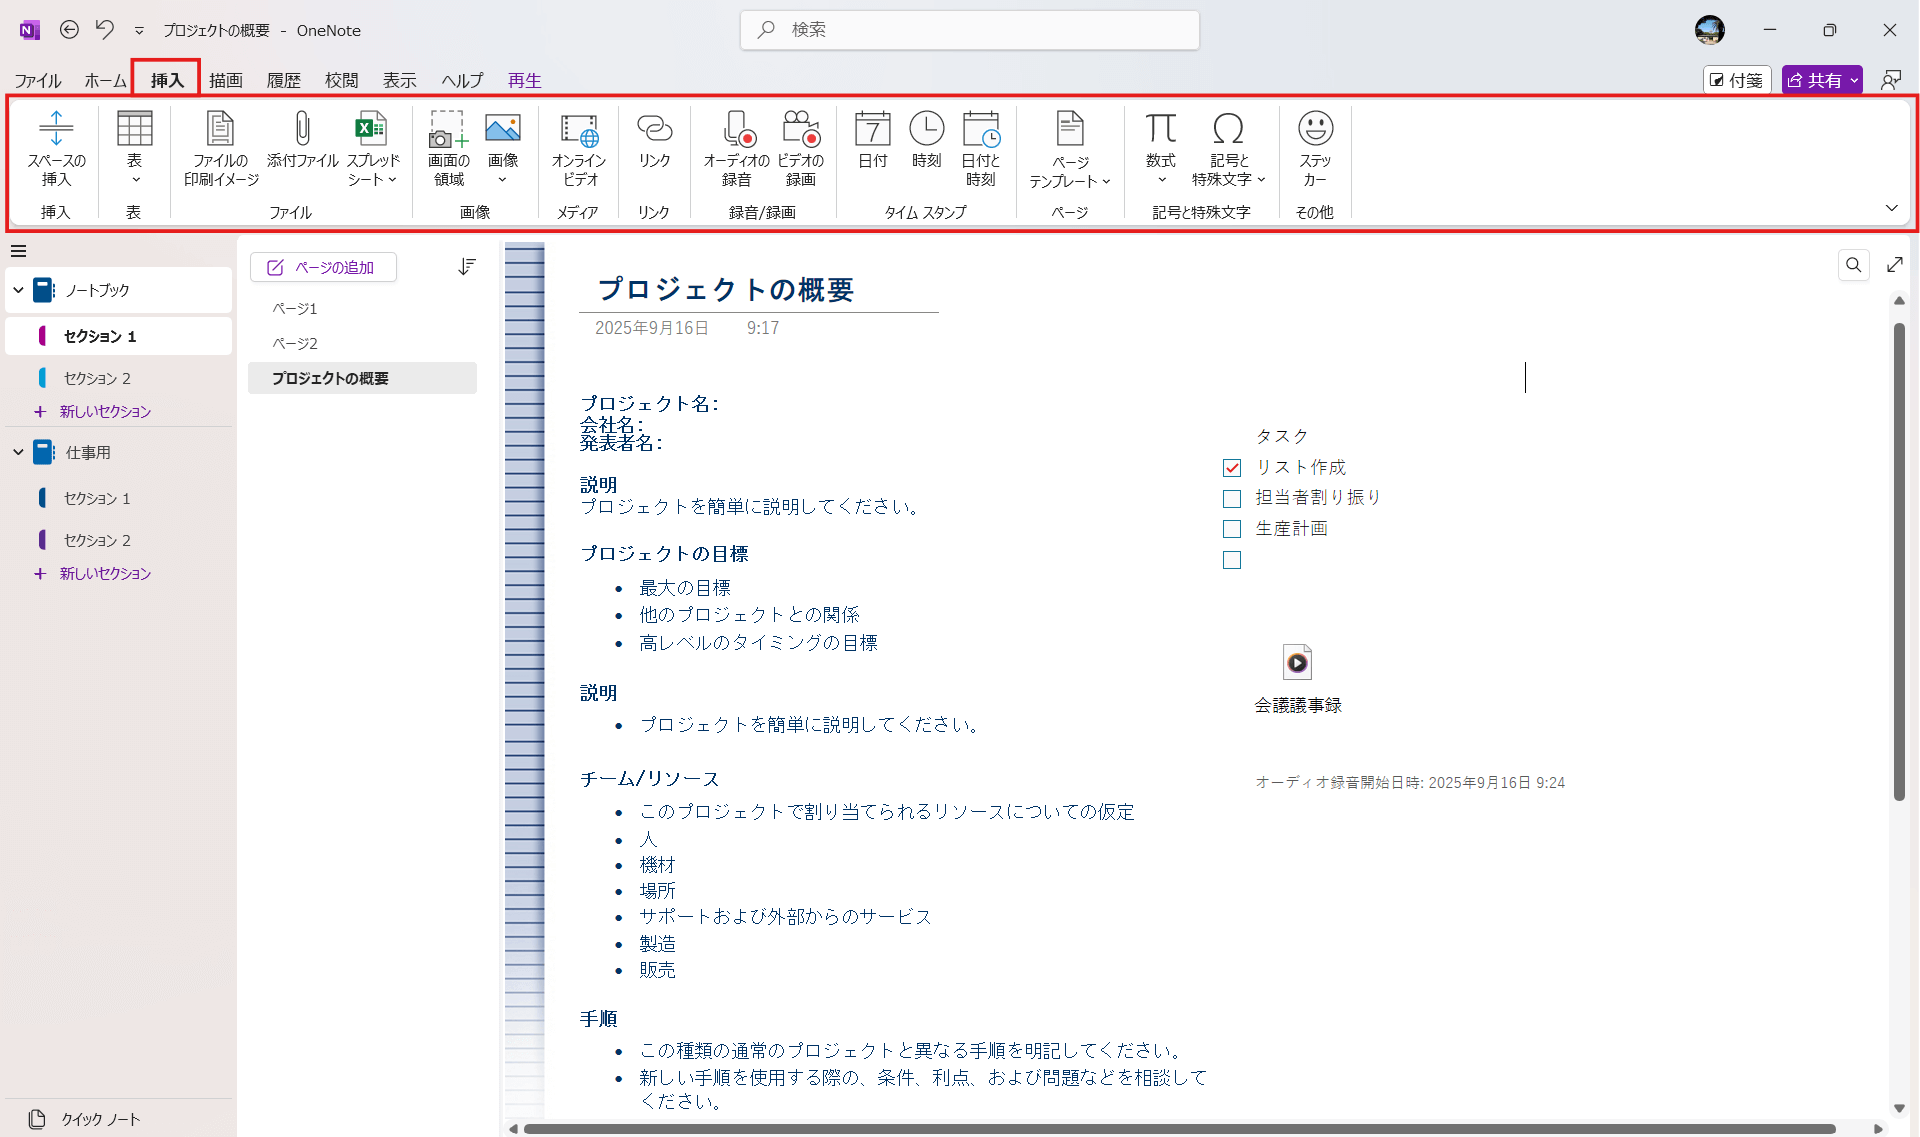Image resolution: width=1920 pixels, height=1137 pixels.
Task: Click the Insert Space (スペースの挿入) icon
Action: [x=56, y=130]
